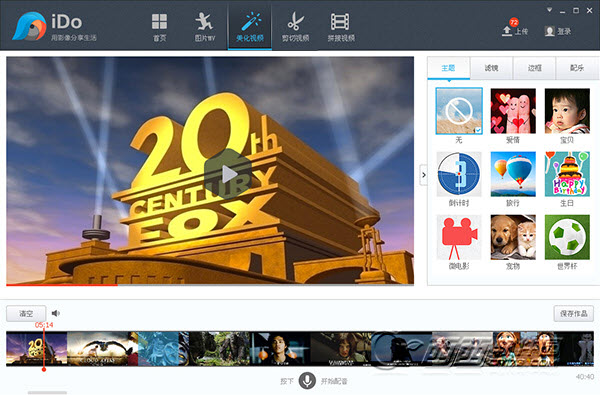
Task: Click the 40:40 total duration text
Action: point(585,377)
